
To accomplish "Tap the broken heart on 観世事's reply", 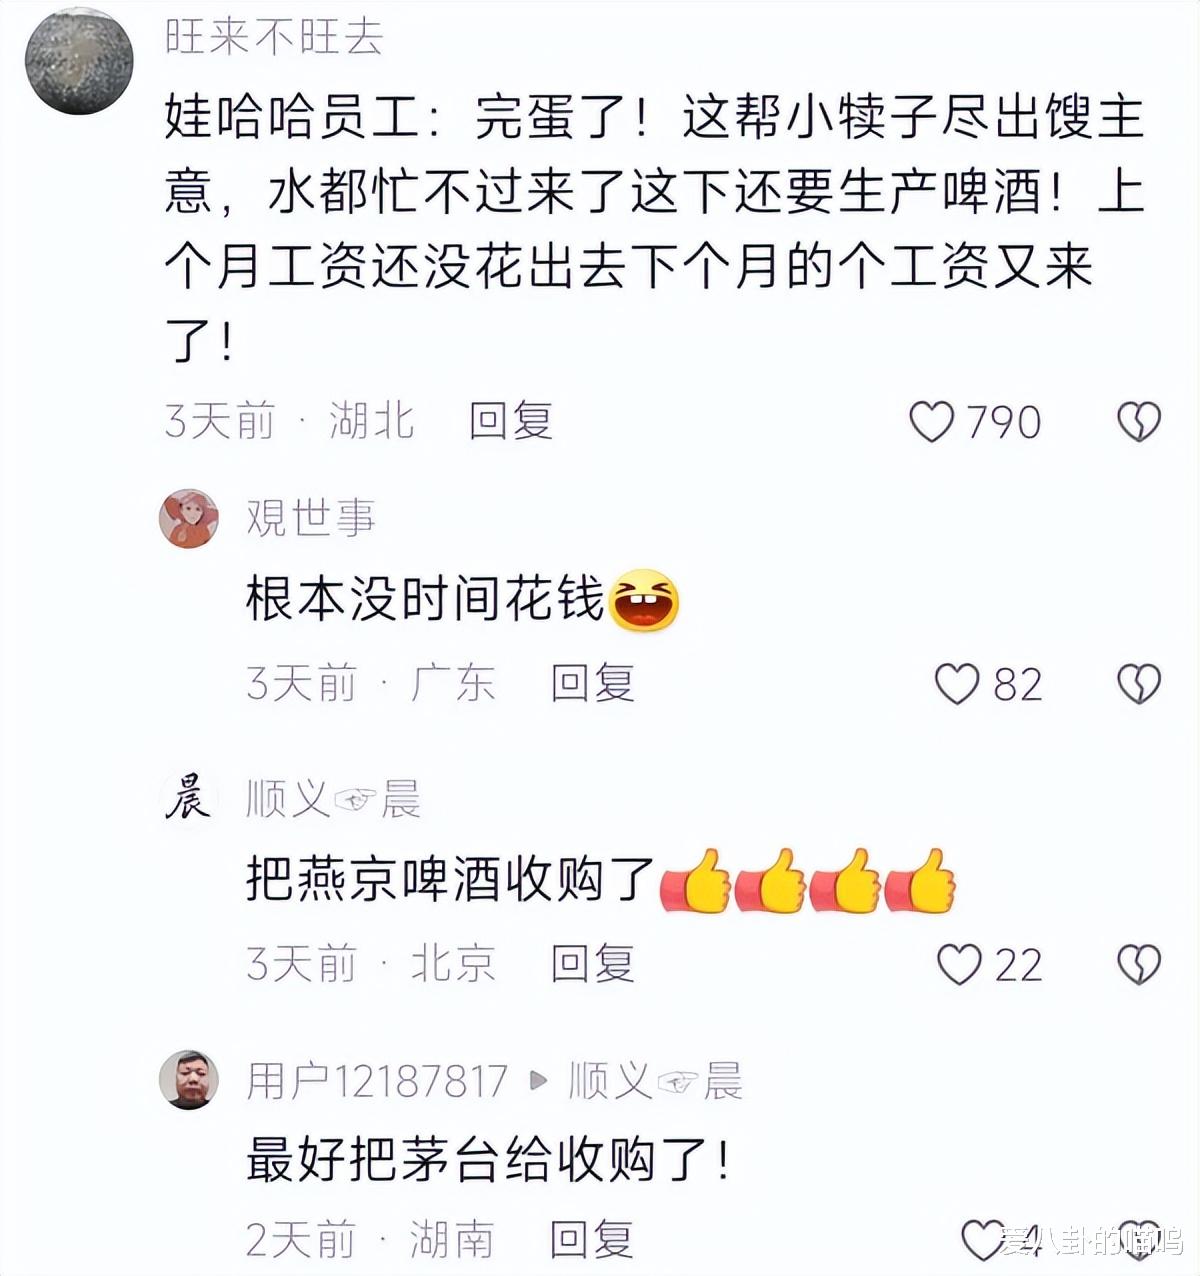I will [1138, 684].
